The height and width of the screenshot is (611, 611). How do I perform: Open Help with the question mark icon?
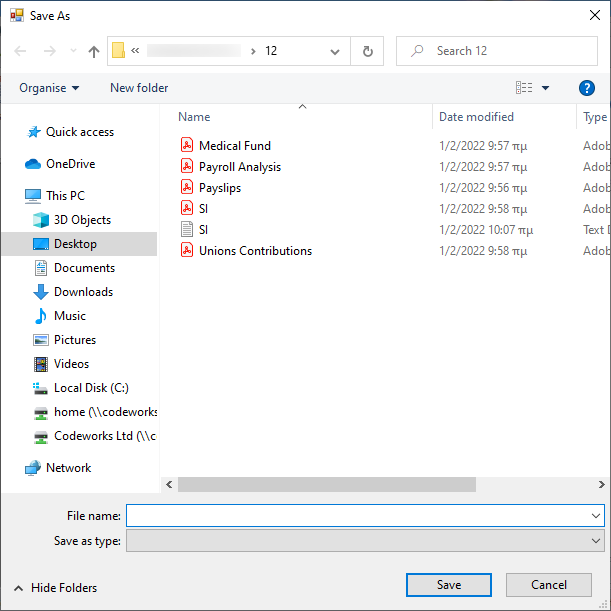tap(586, 88)
